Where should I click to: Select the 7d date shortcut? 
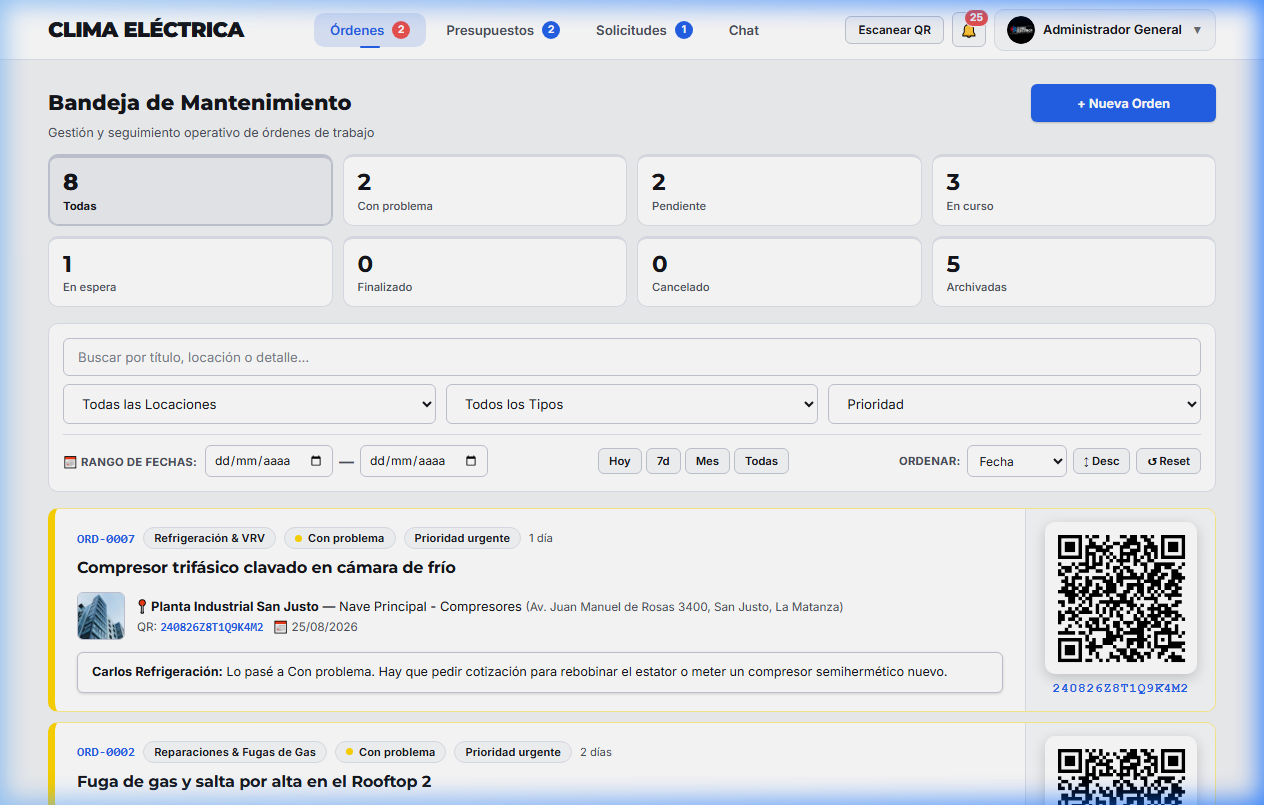(663, 461)
